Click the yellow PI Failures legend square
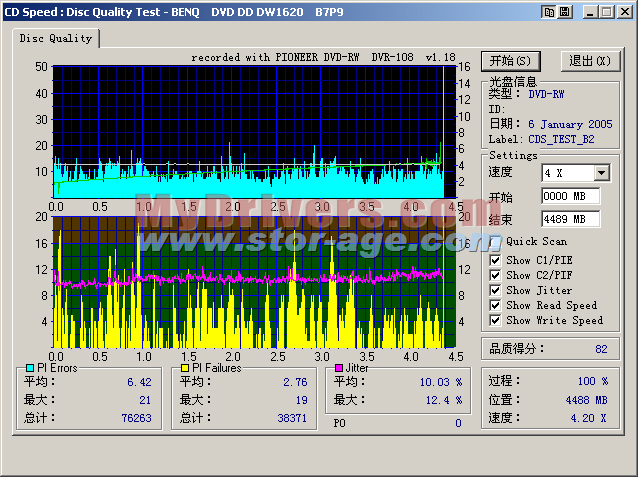This screenshot has height=477, width=638. point(186,368)
